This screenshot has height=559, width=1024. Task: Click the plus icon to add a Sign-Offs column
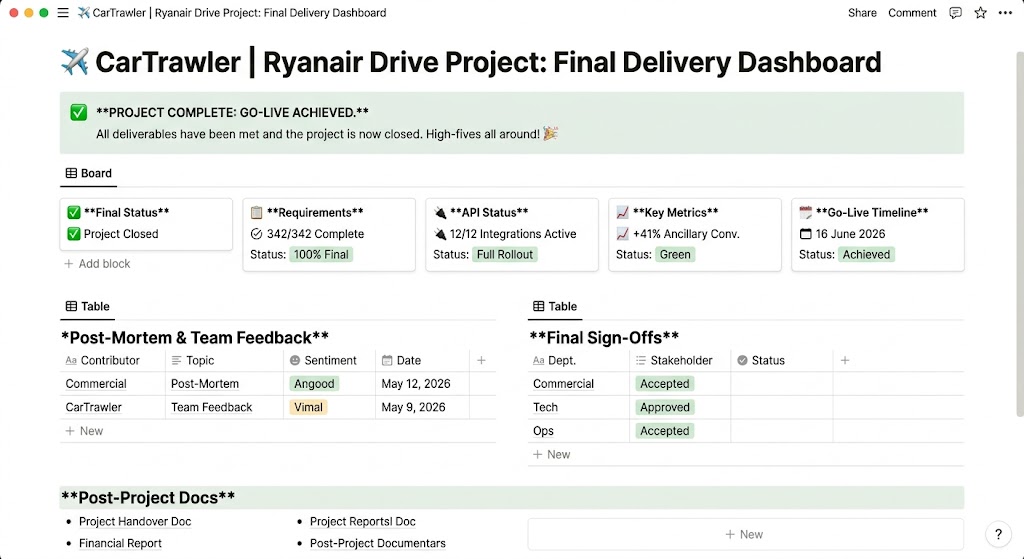(x=844, y=360)
